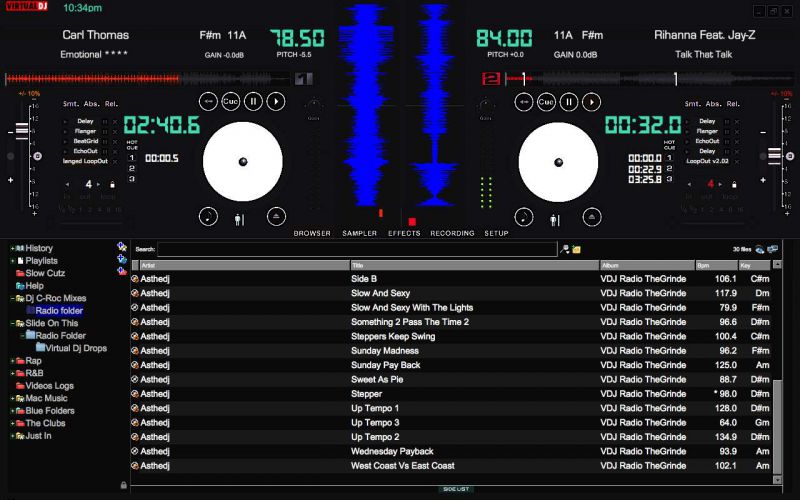Pause the right deck track
800x500 pixels.
(x=569, y=102)
